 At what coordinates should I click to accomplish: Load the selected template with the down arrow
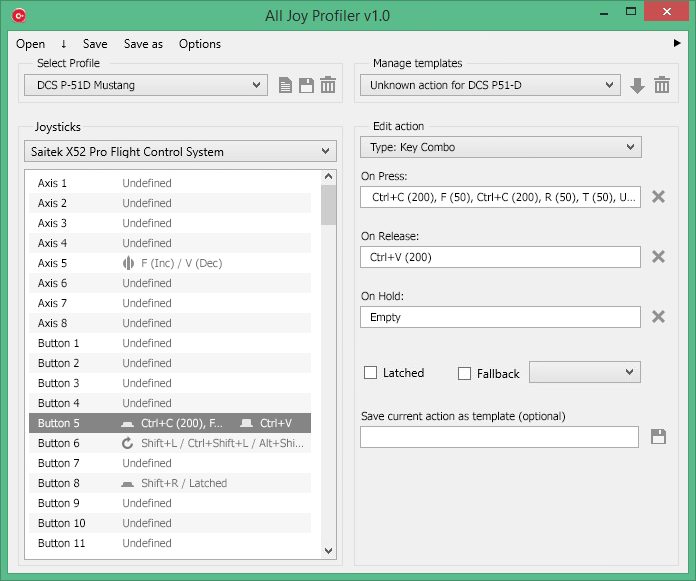tap(637, 86)
